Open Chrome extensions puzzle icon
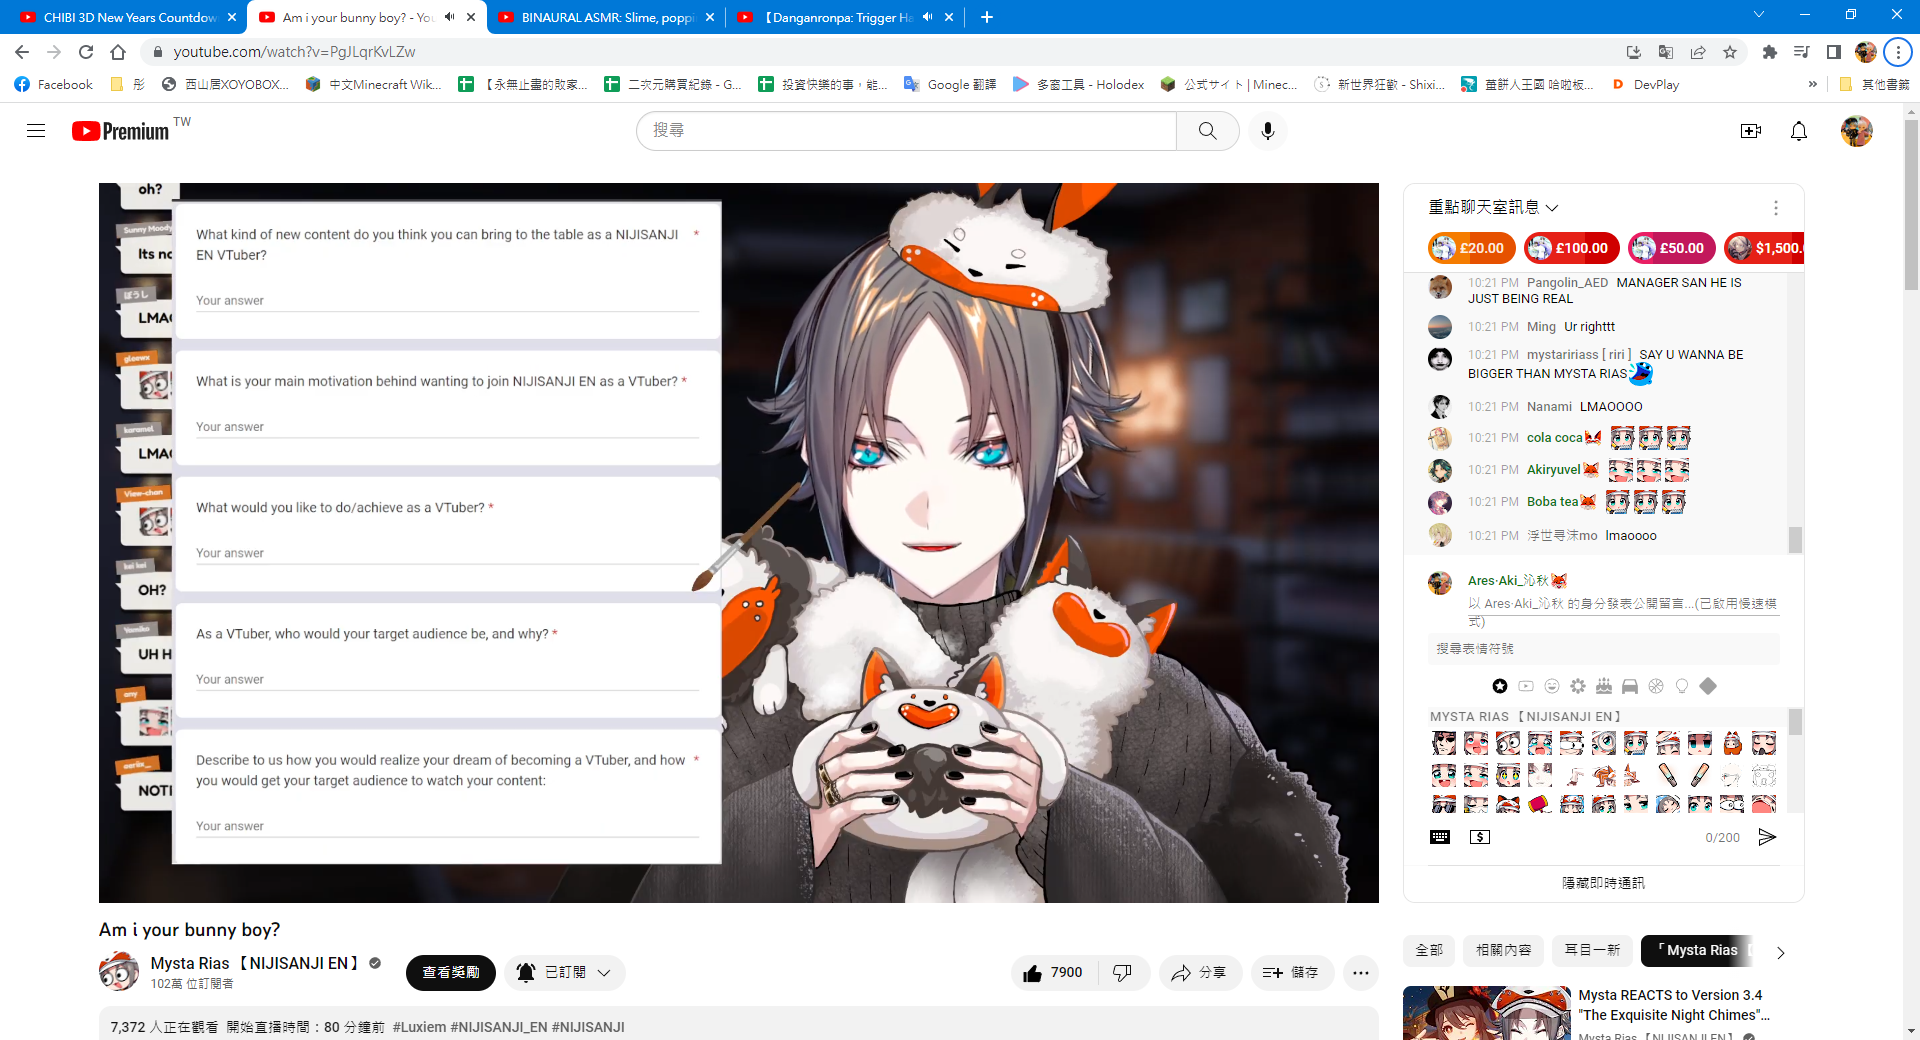1920x1040 pixels. point(1770,52)
